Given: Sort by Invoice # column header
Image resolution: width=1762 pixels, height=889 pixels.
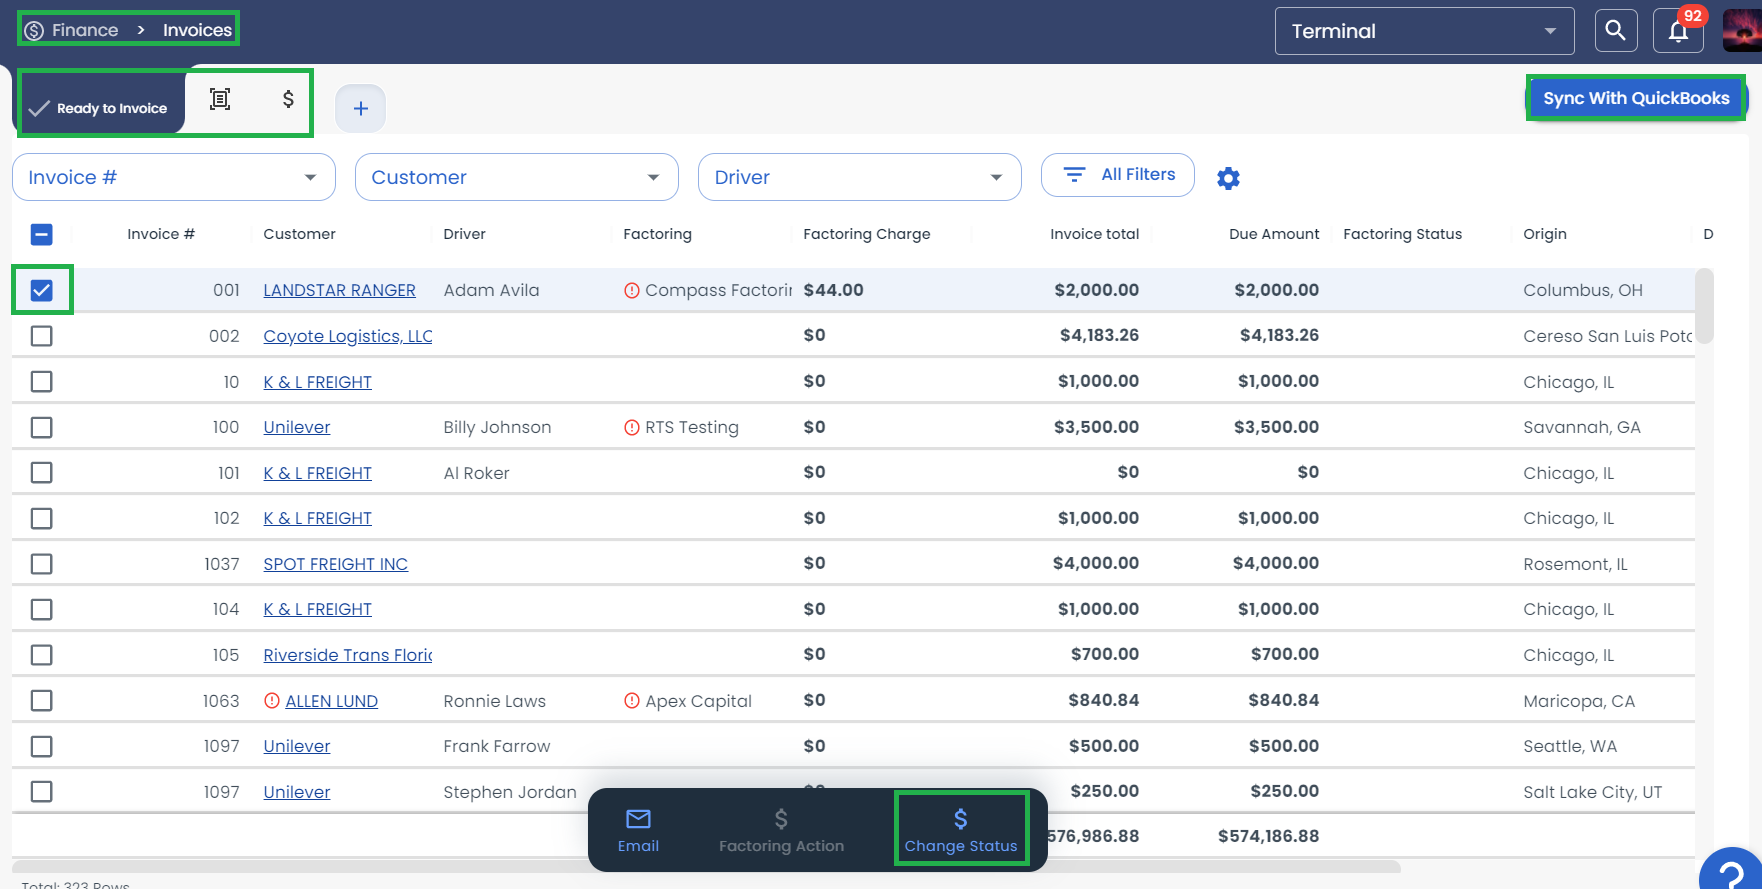Looking at the screenshot, I should point(161,234).
